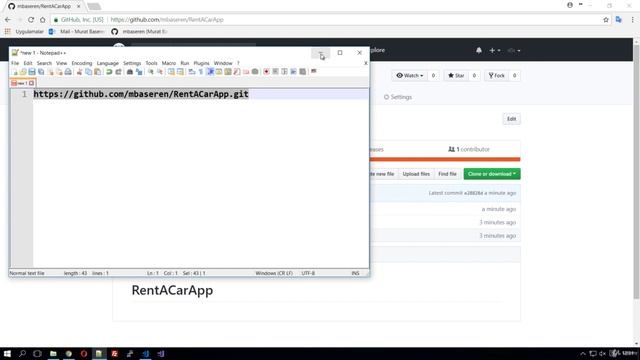Click the Find file button
The image size is (640, 360).
pyautogui.click(x=447, y=174)
